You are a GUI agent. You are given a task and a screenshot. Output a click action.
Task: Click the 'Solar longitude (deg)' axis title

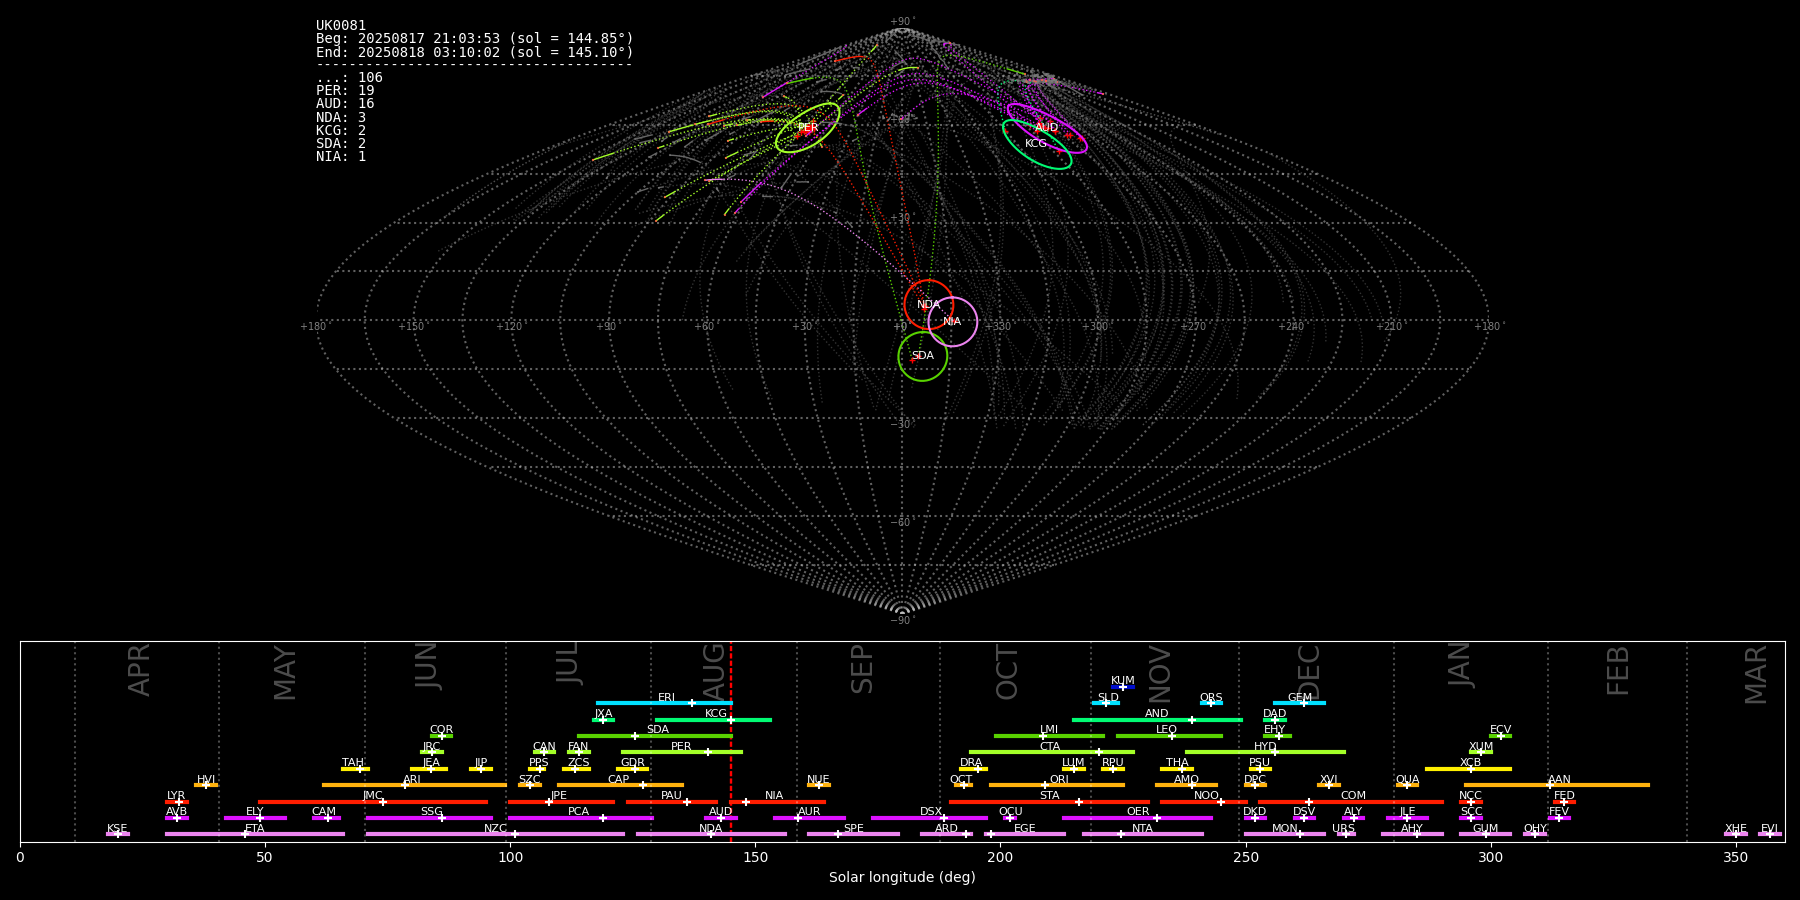coord(902,878)
